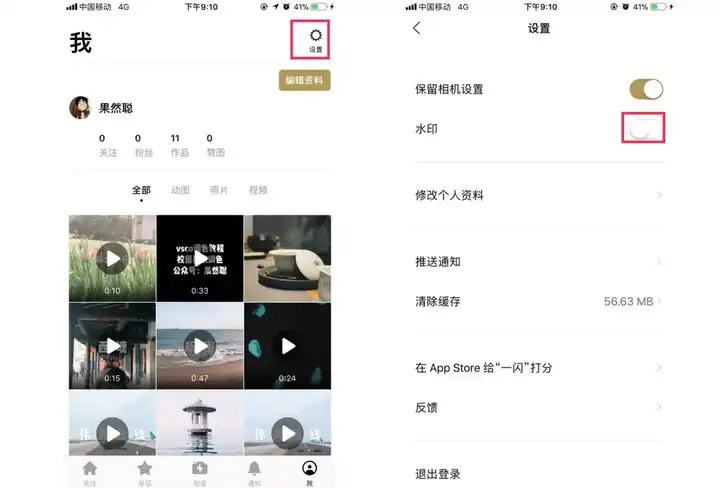
Task: Switch to the 动图 tab
Action: [x=180, y=190]
